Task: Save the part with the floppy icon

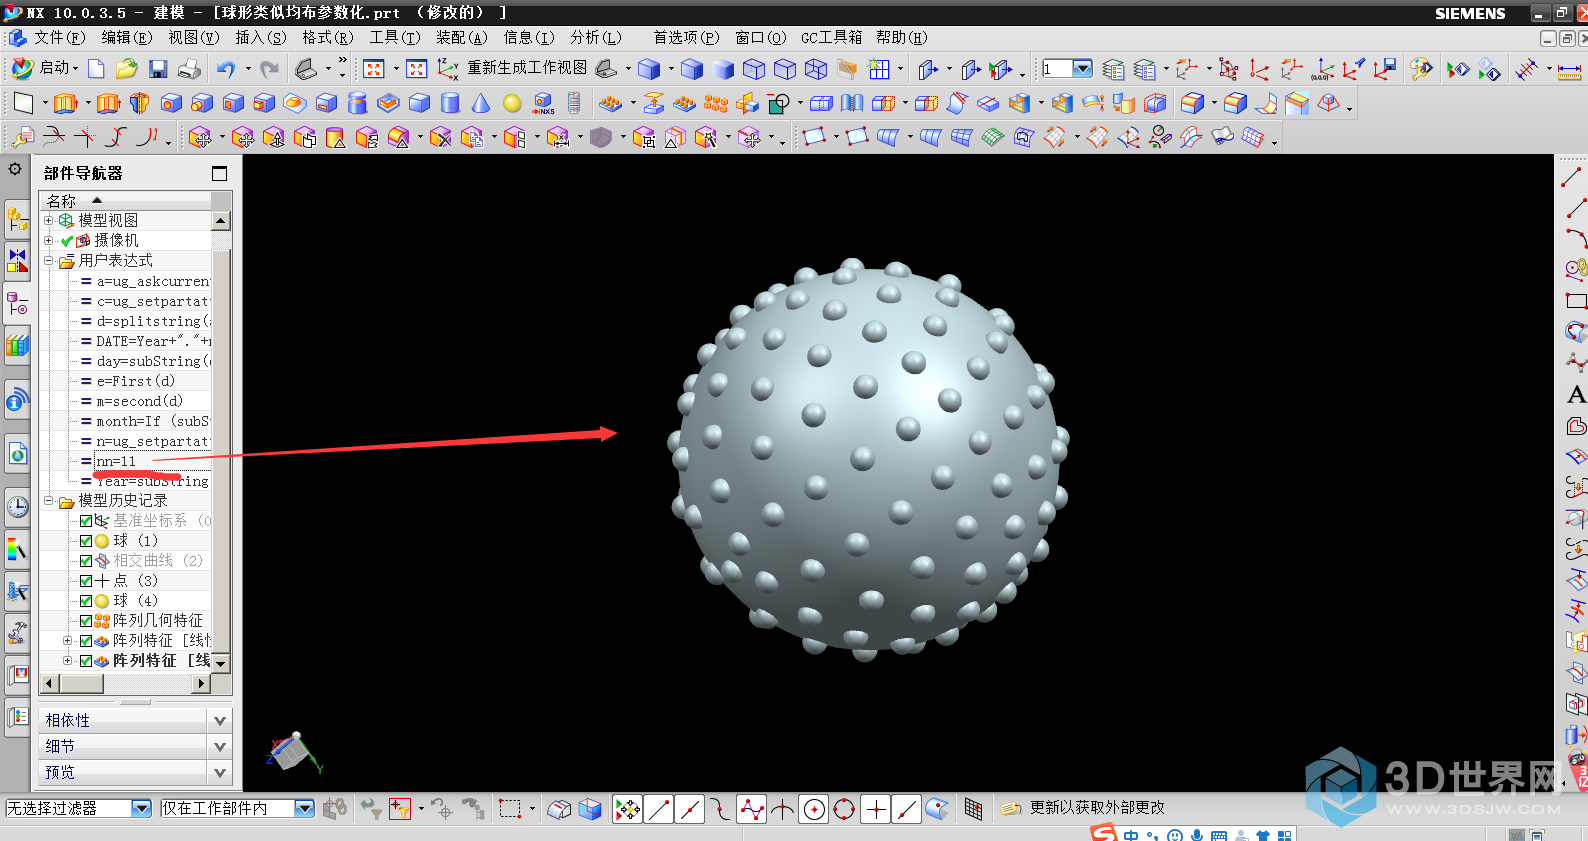Action: (158, 69)
